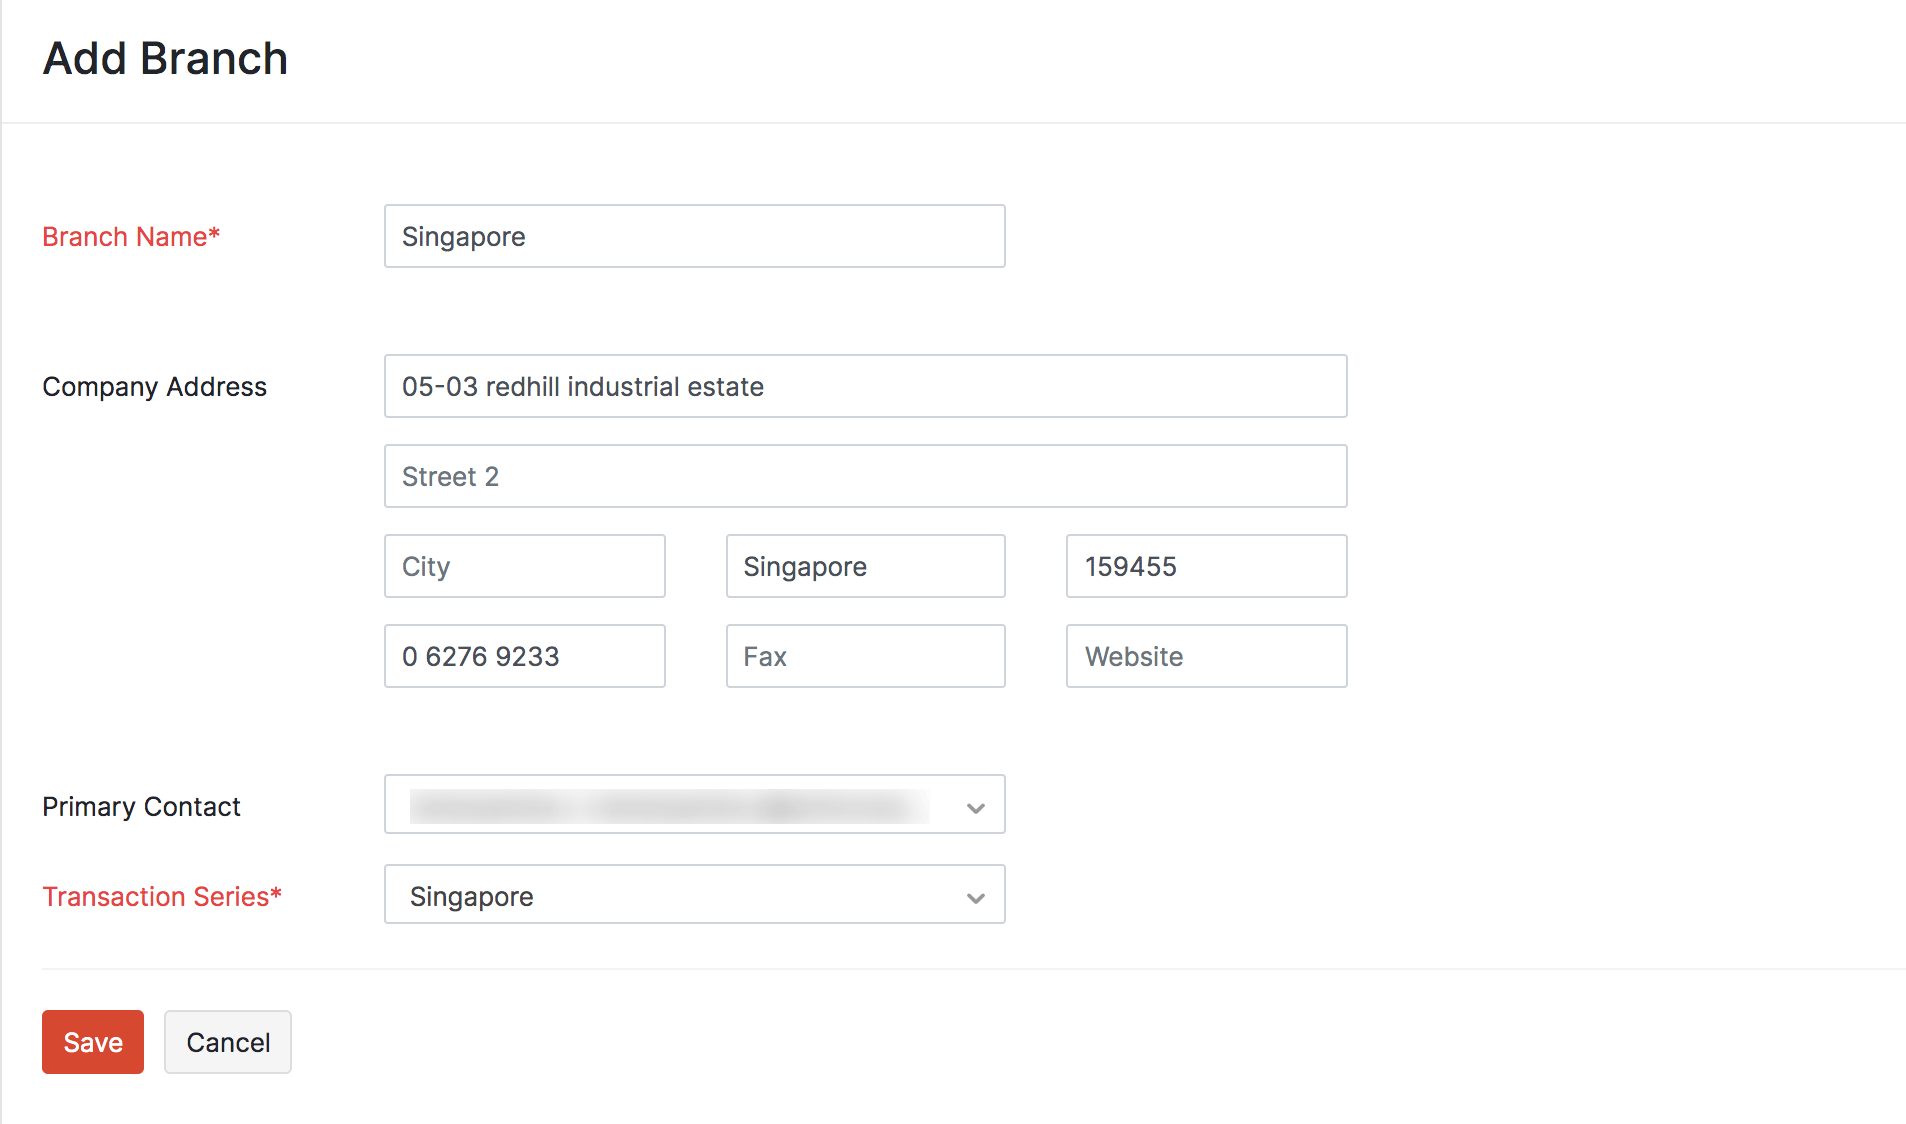Save the new branch
1906x1124 pixels.
point(93,1042)
